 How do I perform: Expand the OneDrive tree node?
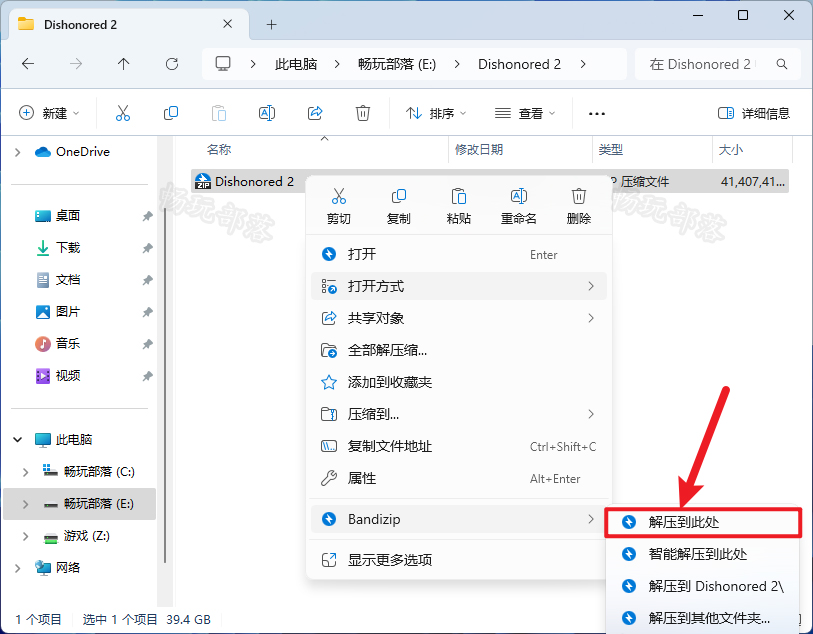click(18, 152)
